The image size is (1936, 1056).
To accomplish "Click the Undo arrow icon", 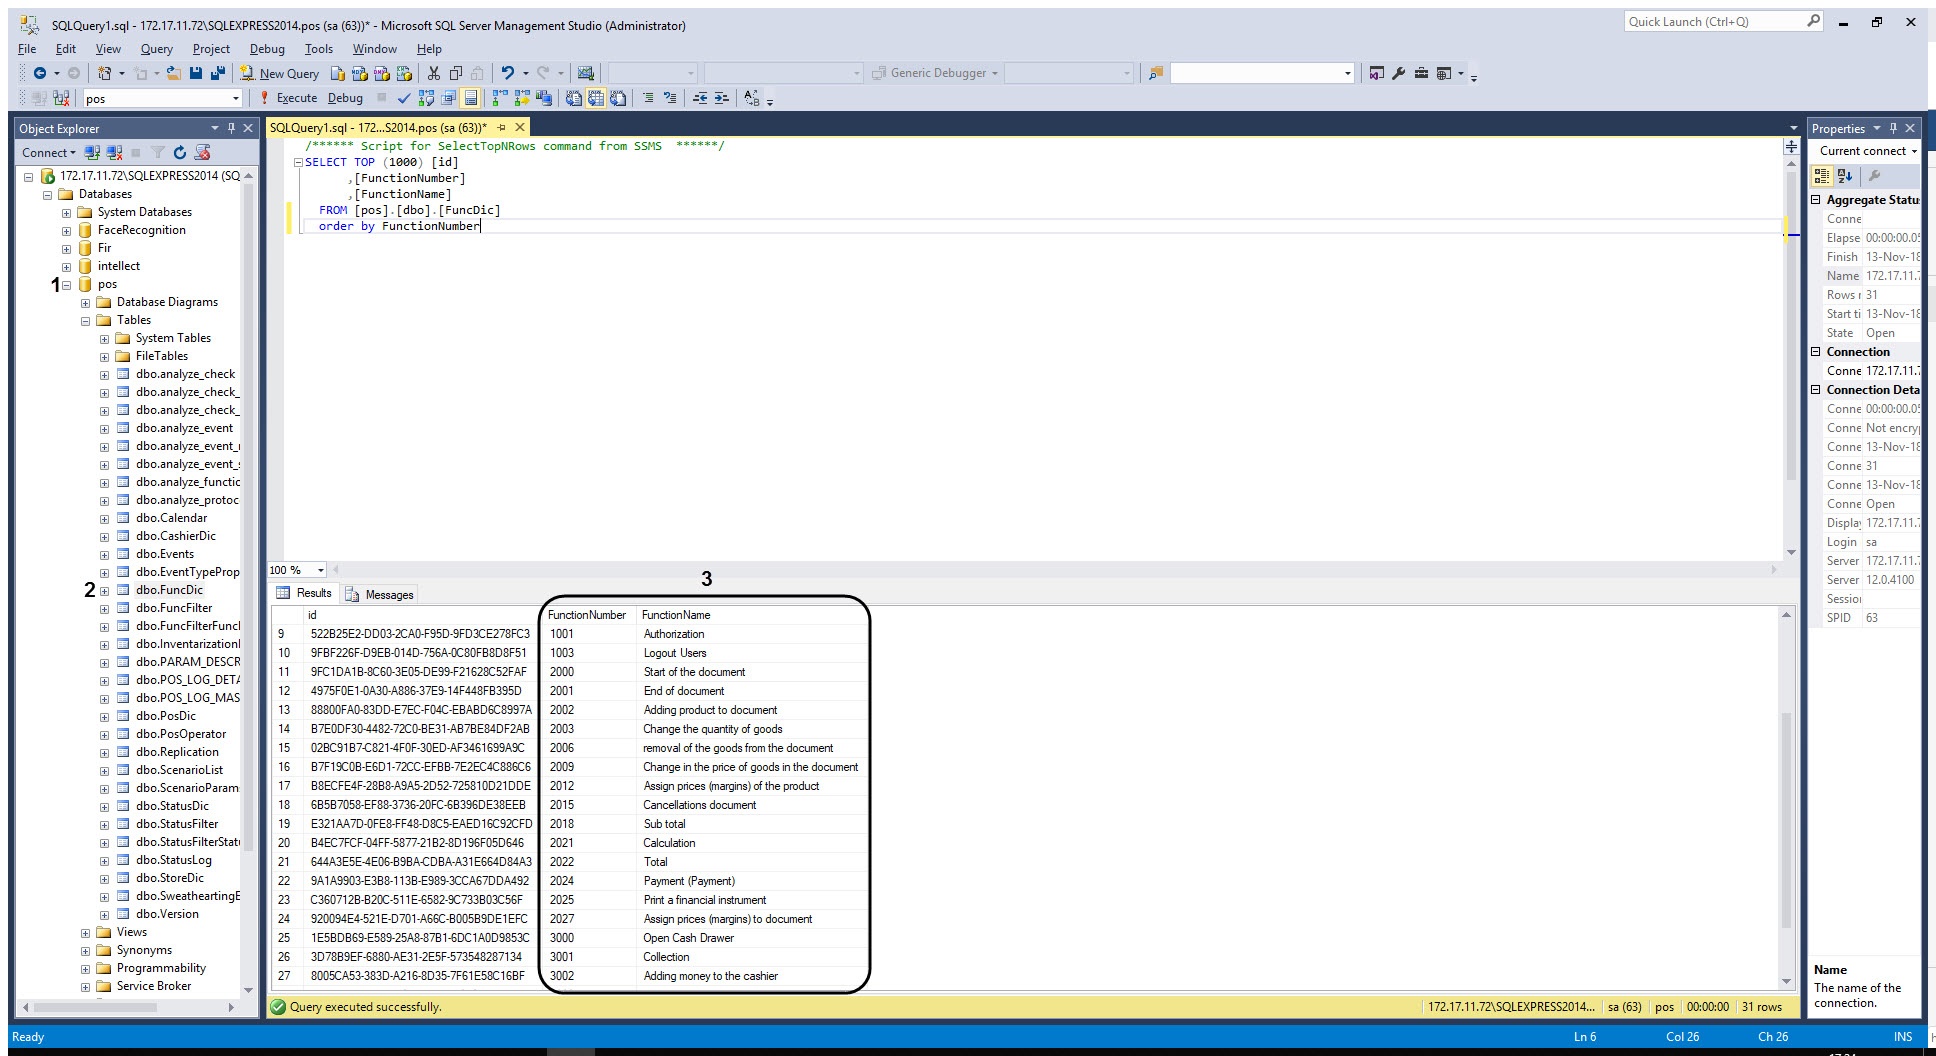I will tap(508, 73).
